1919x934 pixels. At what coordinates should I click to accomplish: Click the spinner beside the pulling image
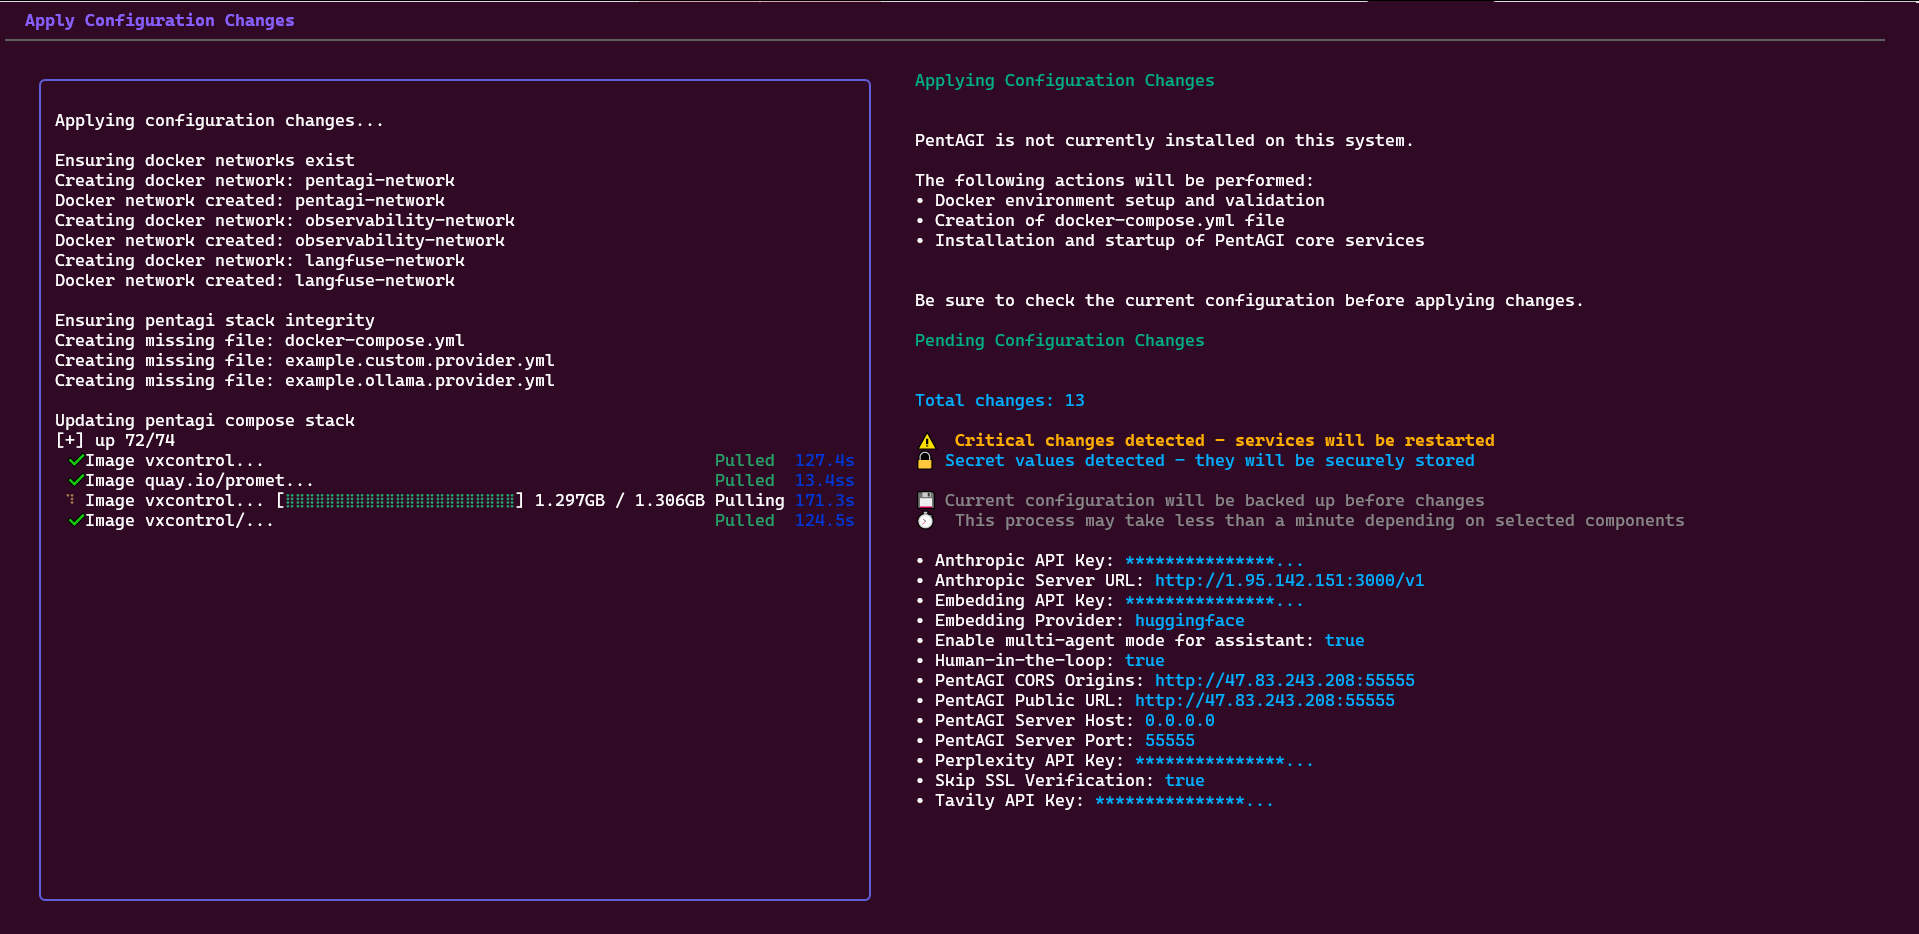71,500
